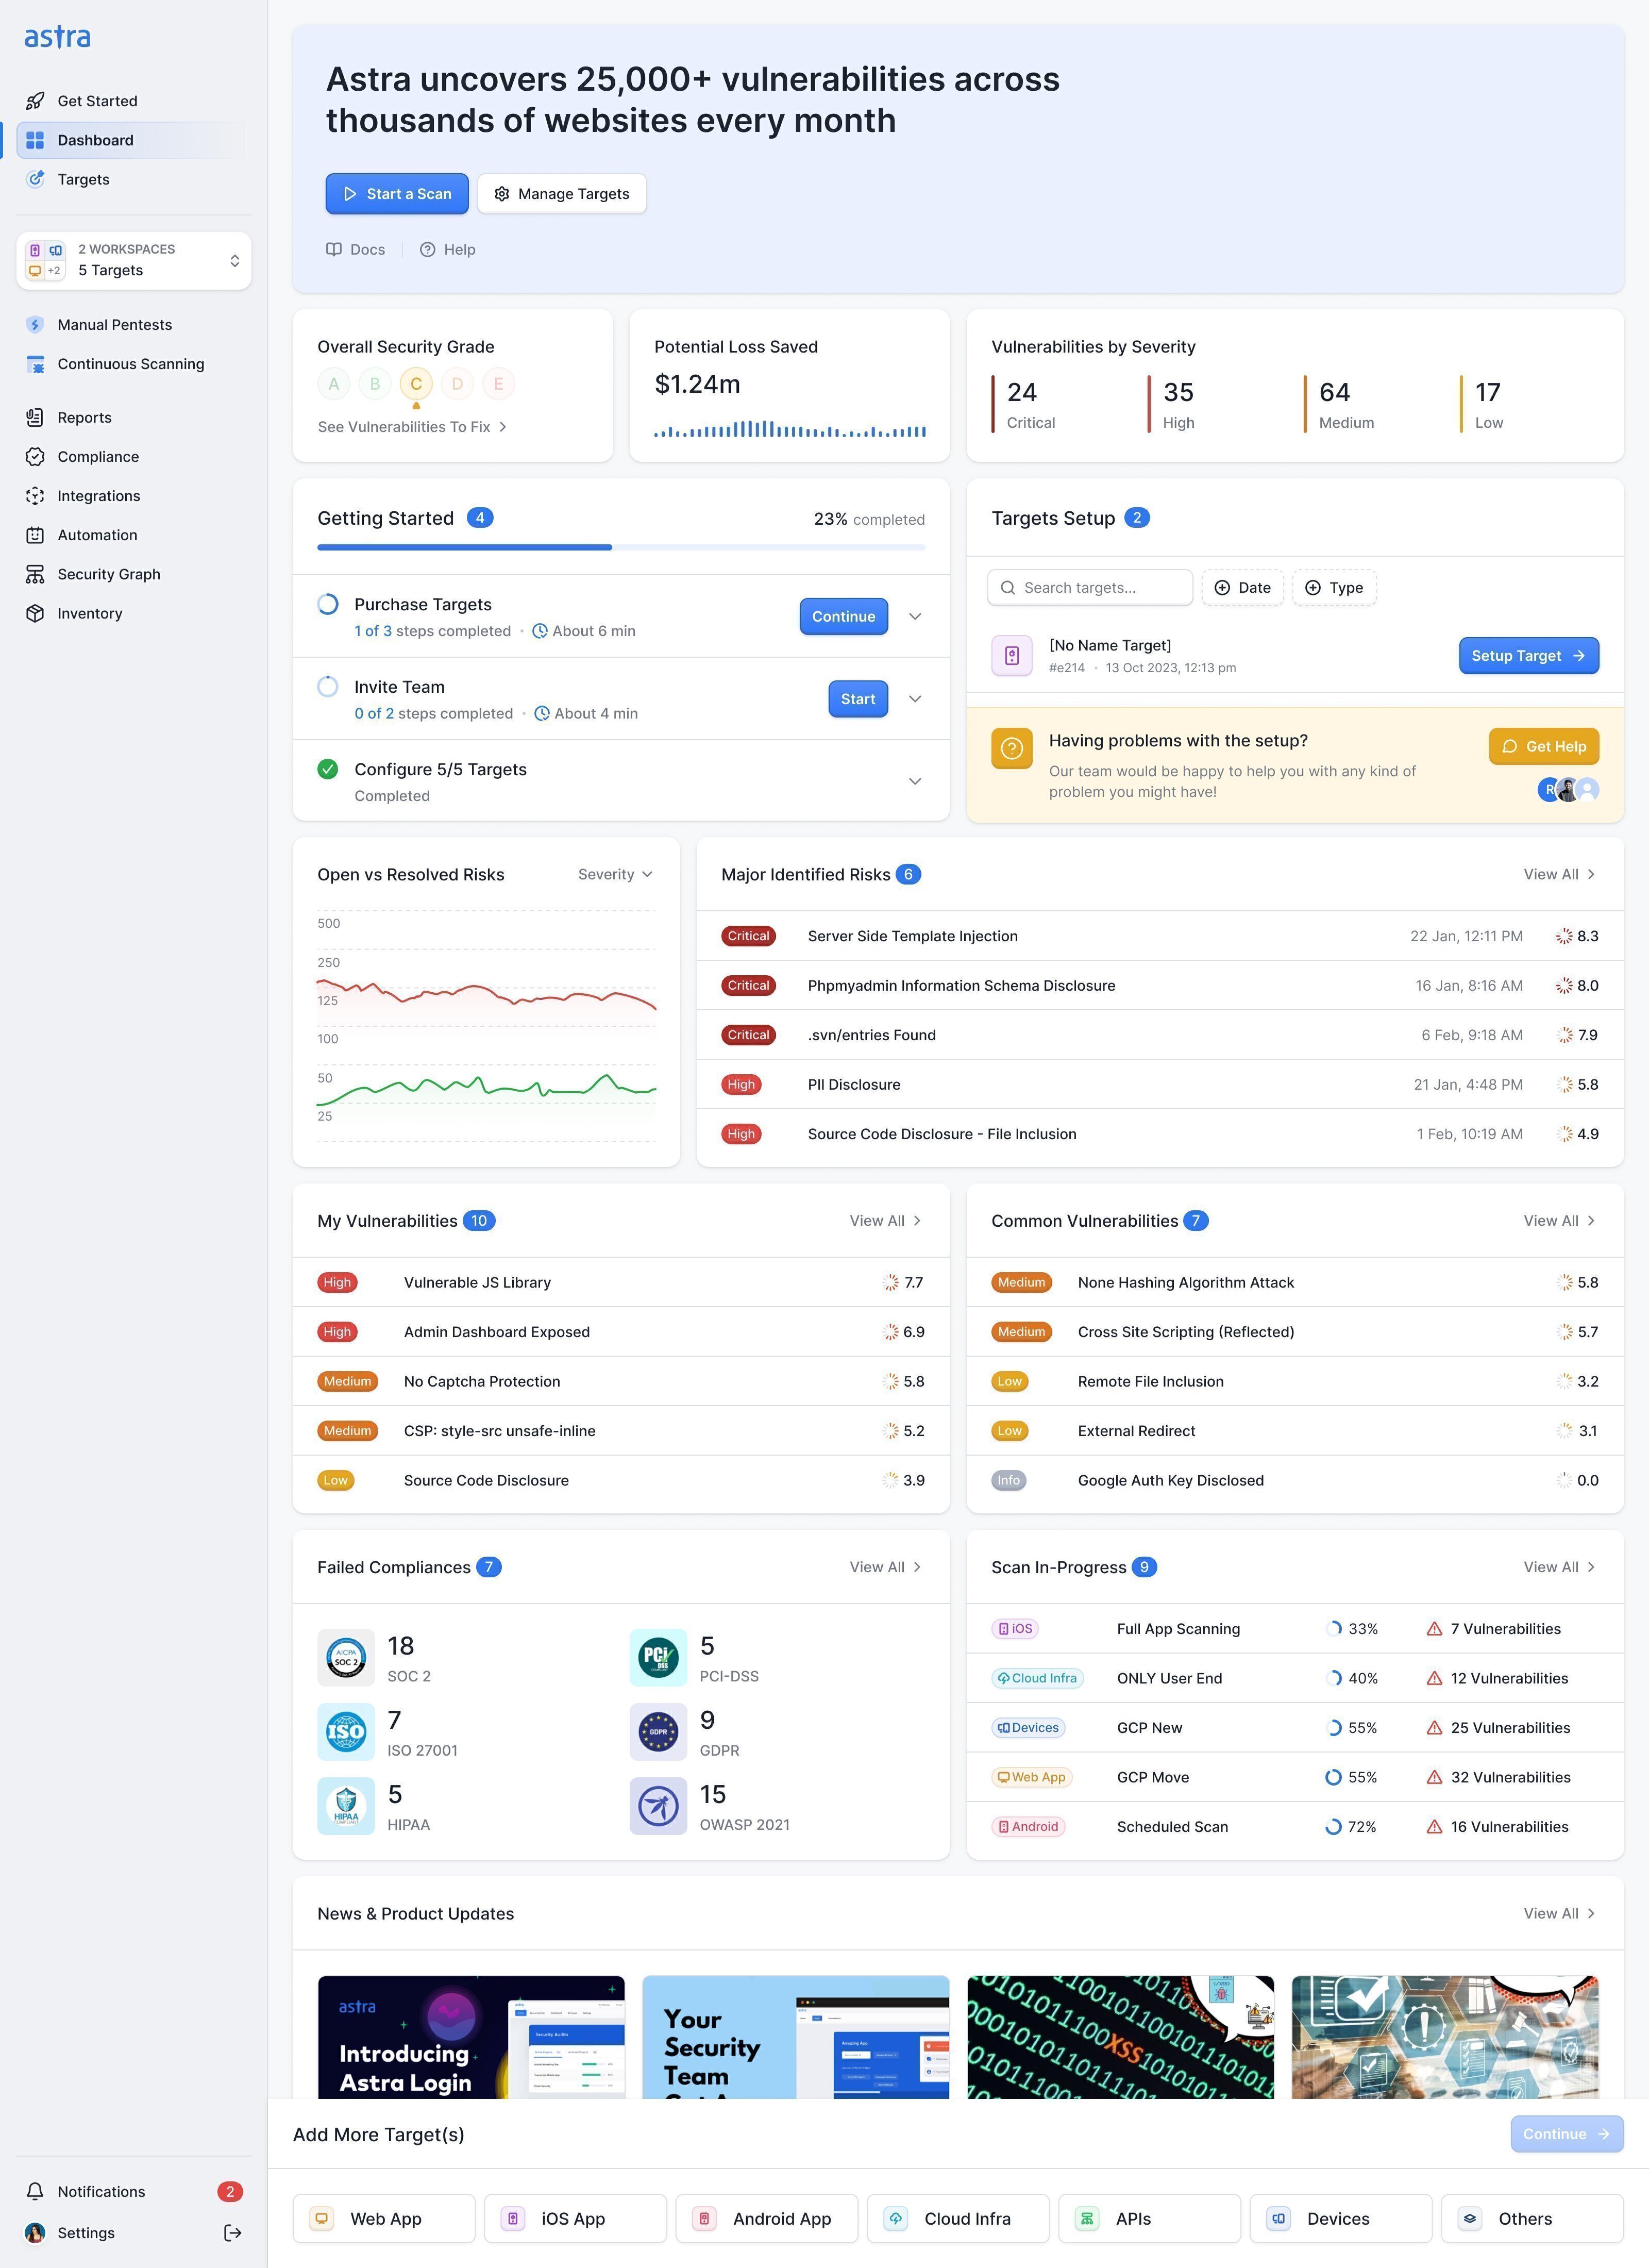The image size is (1649, 2268).
Task: Select the Cloud Infra target type option
Action: click(x=958, y=2218)
